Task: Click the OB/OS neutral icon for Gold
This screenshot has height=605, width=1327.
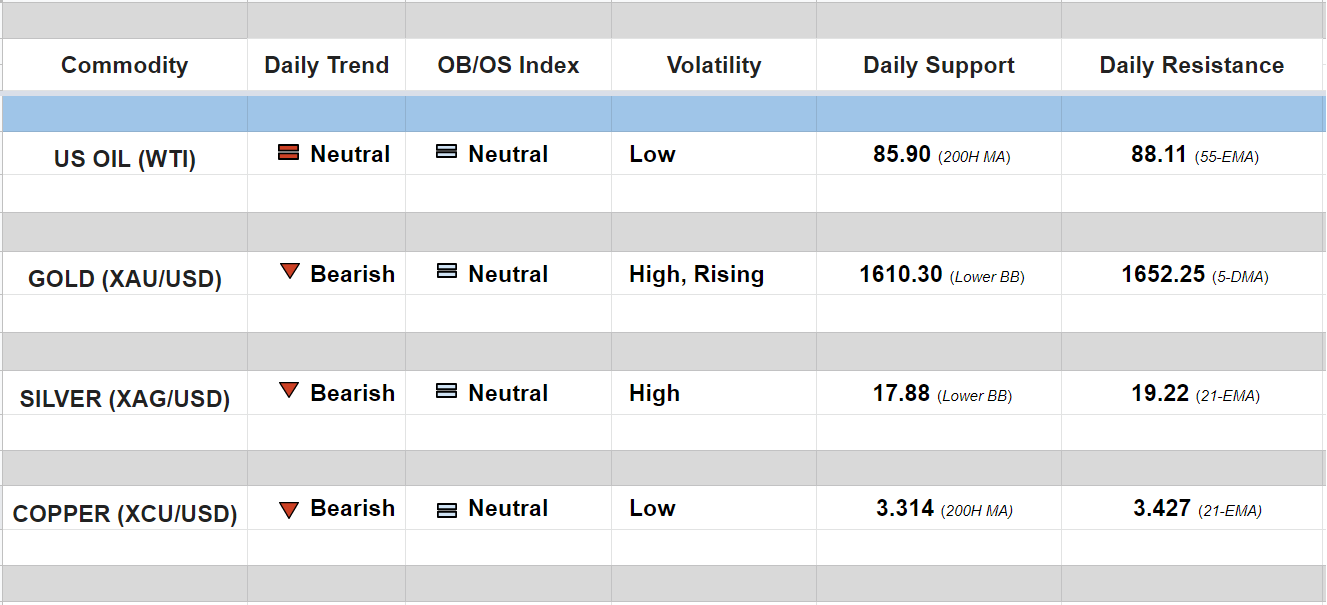Action: [447, 271]
